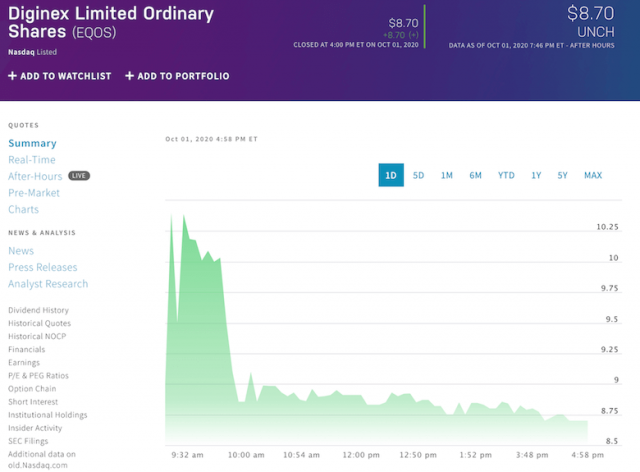
Task: Click the plus icon for Add to Watchlist
Action: [x=12, y=76]
